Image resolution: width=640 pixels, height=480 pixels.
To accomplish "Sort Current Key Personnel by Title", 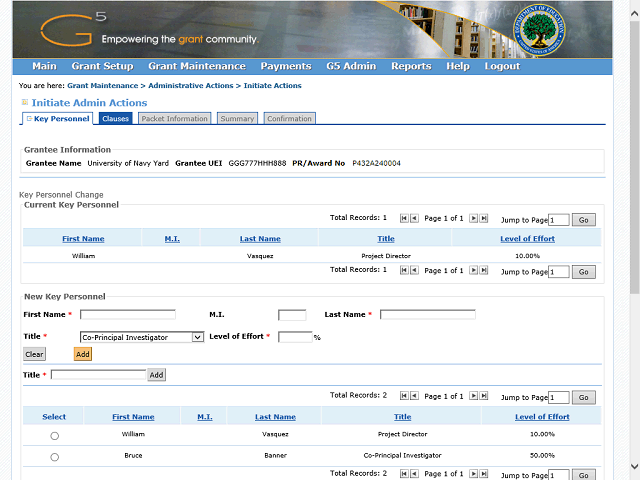I will 386,239.
